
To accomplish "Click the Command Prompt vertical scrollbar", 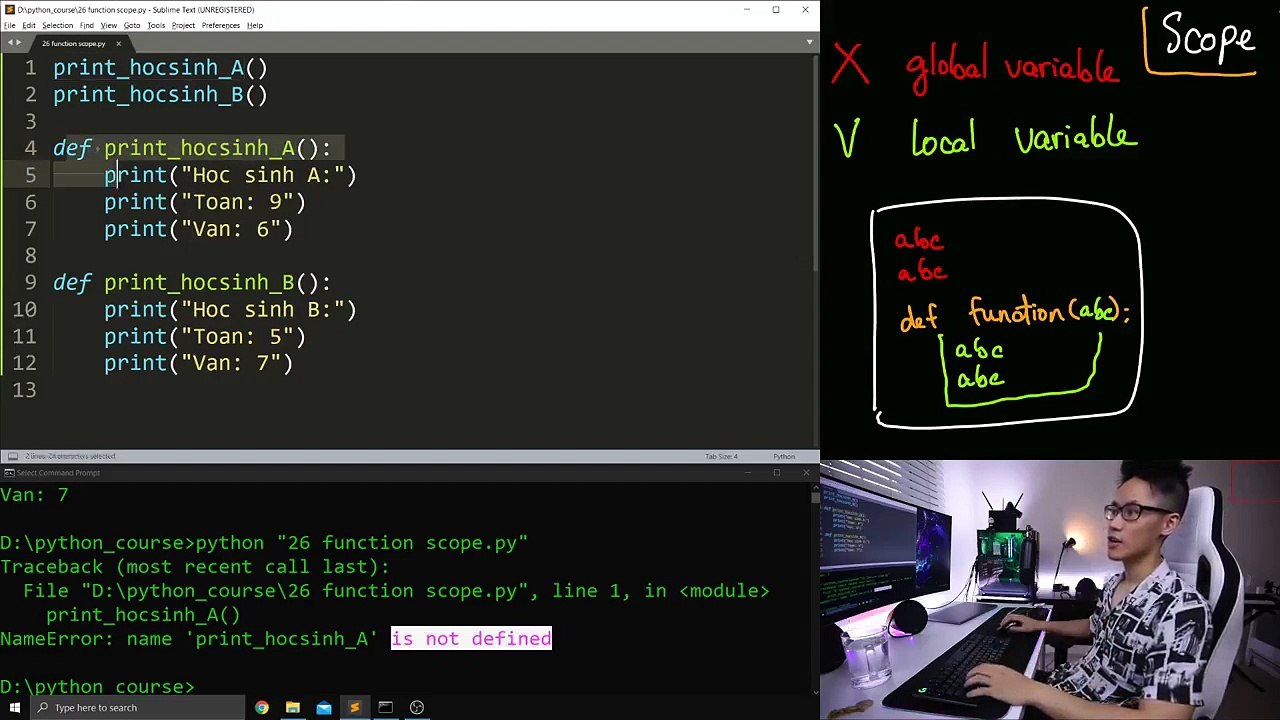I will [814, 588].
